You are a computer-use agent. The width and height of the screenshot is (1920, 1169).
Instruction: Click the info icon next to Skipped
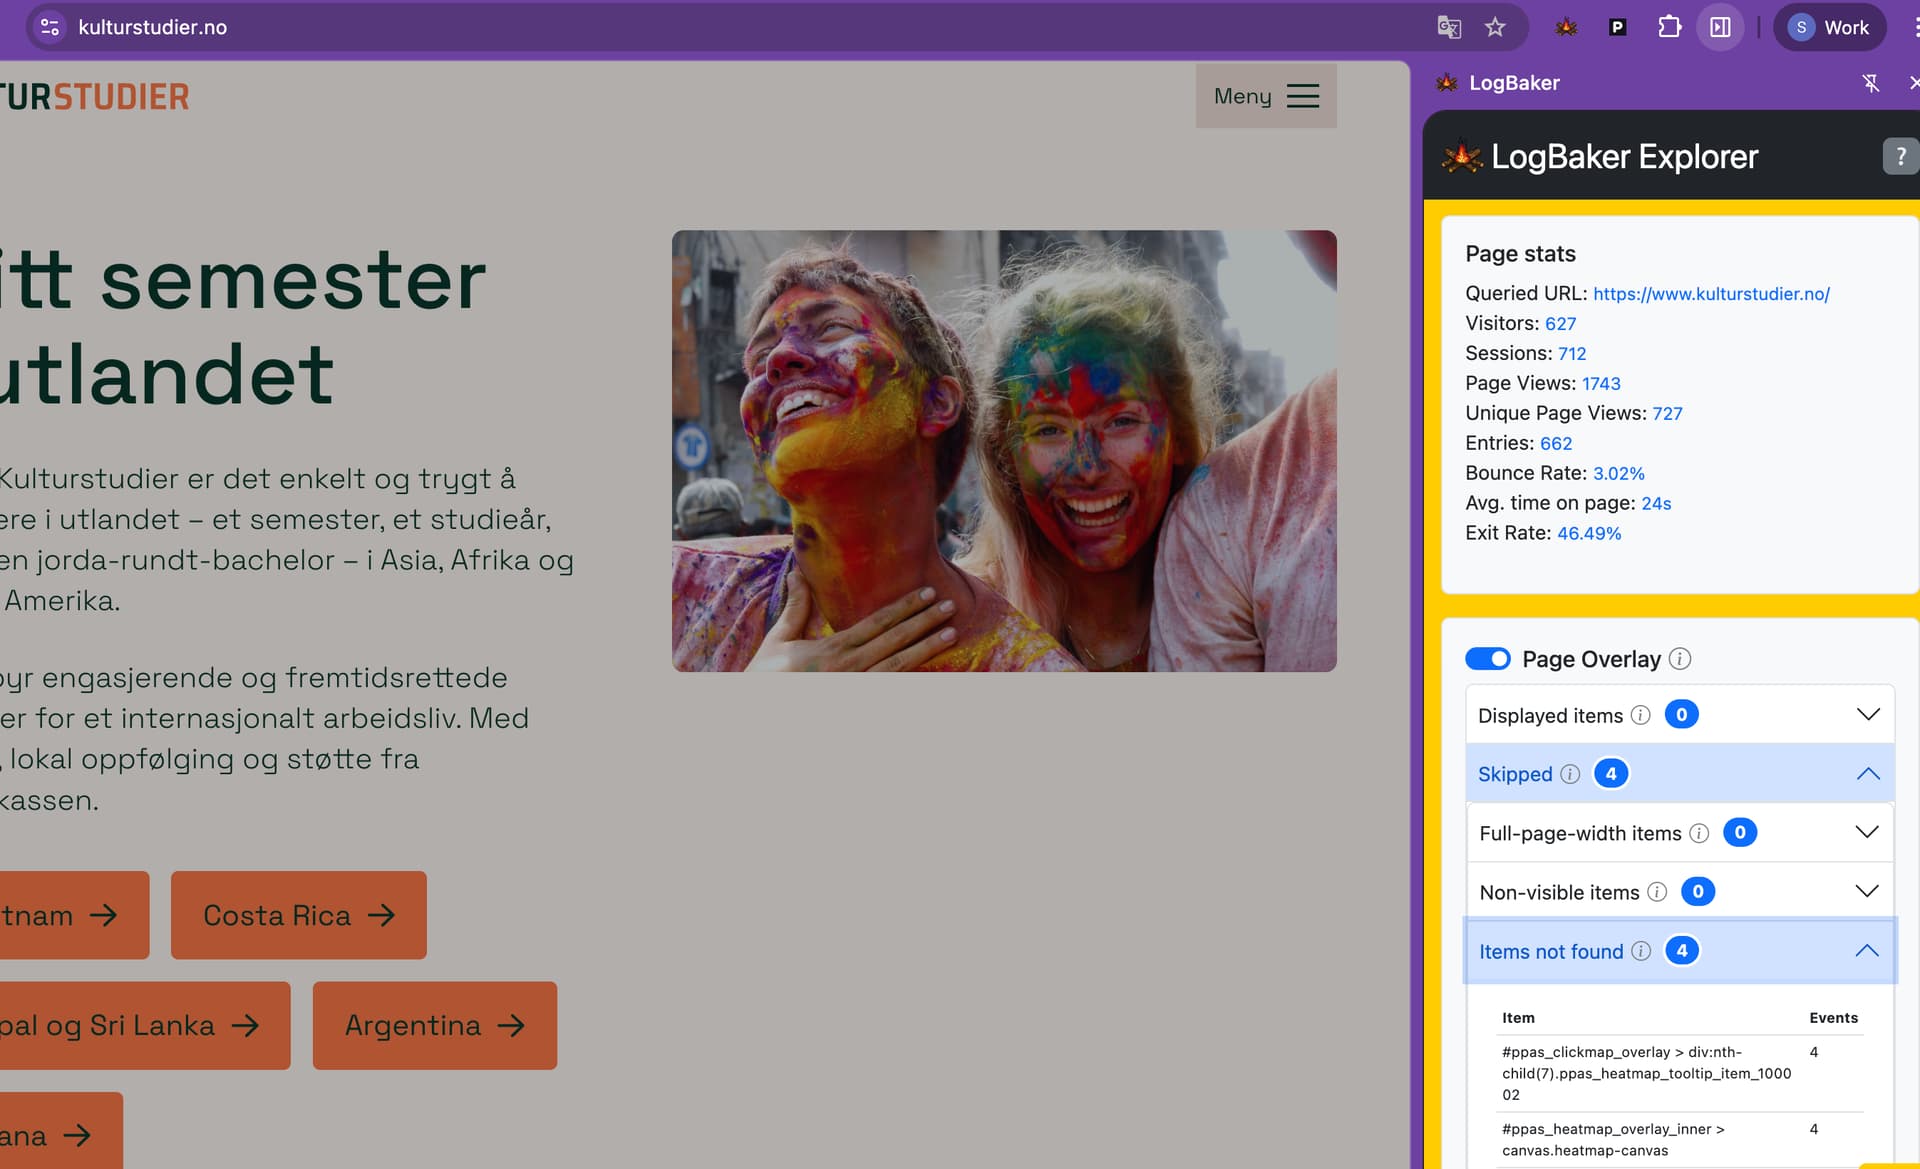pos(1570,774)
